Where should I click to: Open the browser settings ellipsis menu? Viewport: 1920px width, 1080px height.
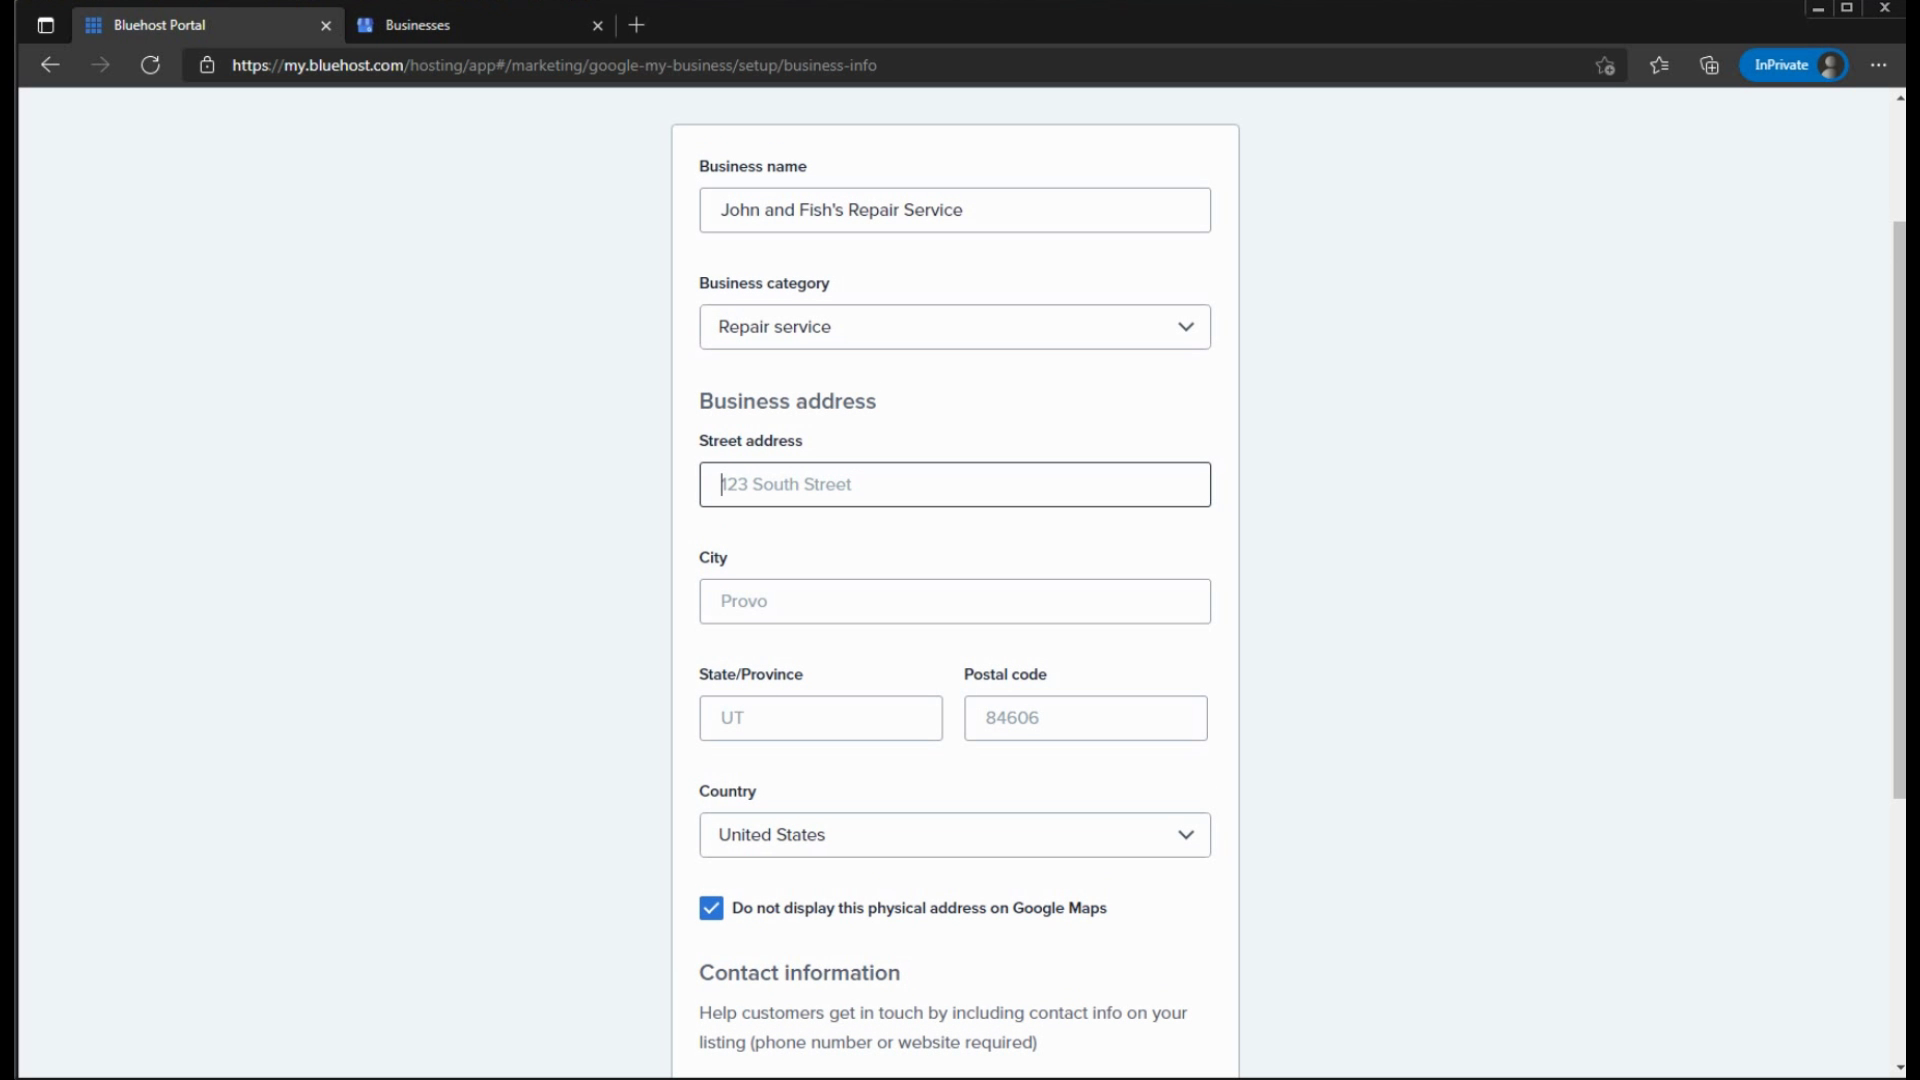coord(1878,65)
